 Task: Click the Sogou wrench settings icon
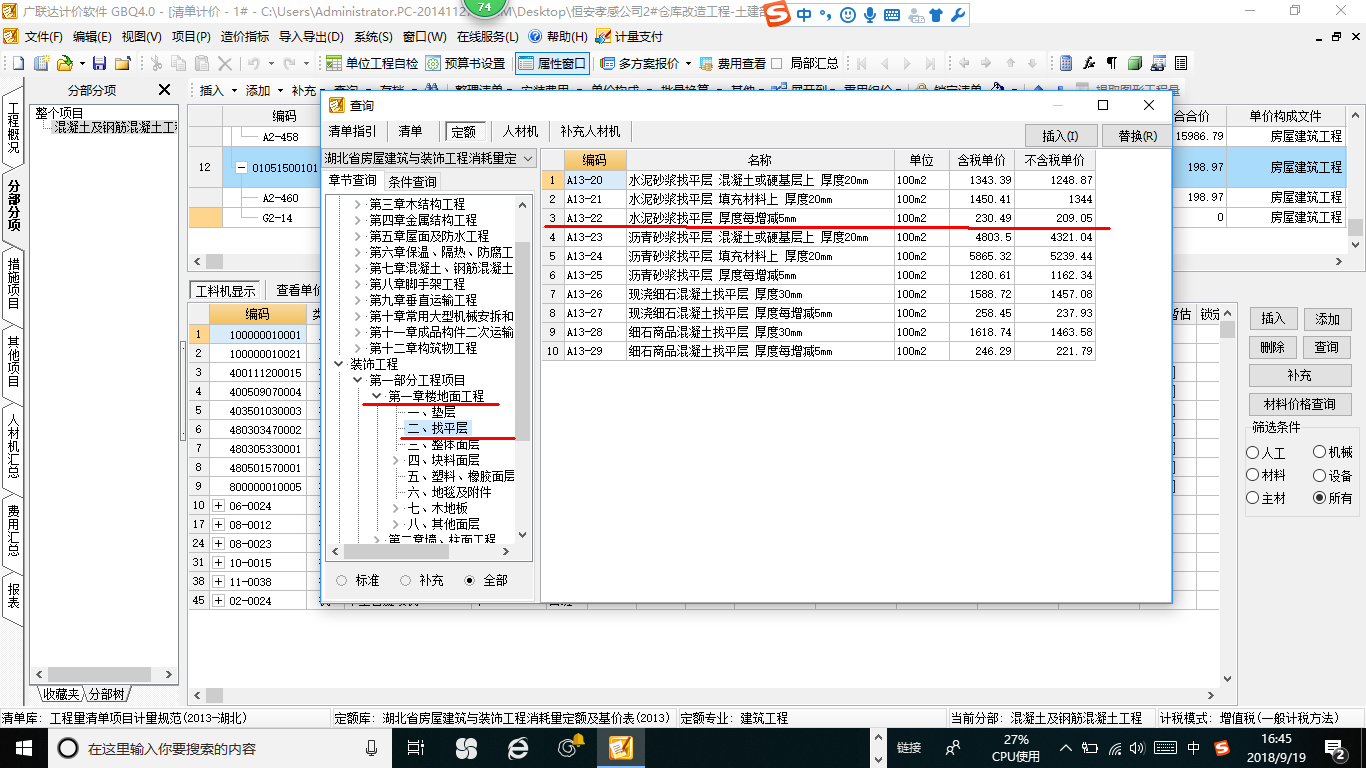coord(957,15)
